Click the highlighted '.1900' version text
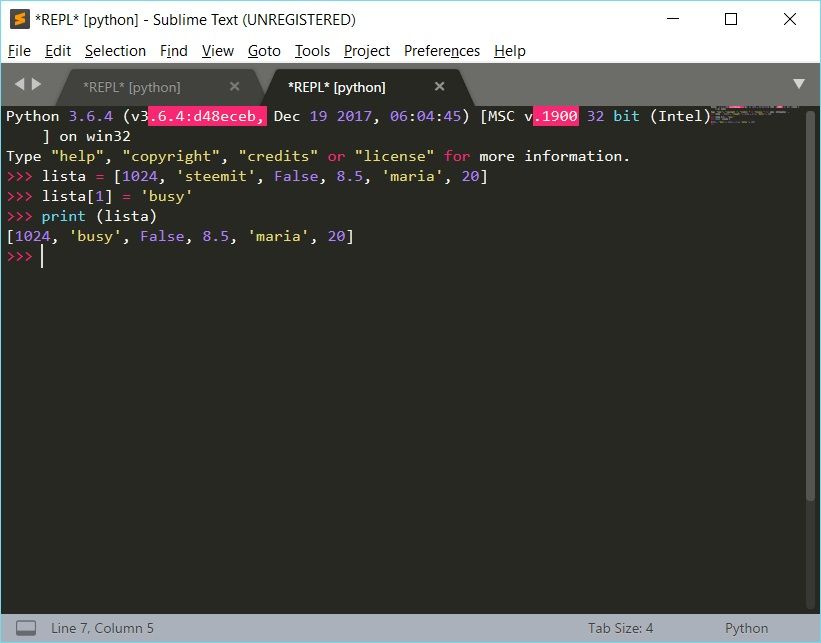 point(556,116)
